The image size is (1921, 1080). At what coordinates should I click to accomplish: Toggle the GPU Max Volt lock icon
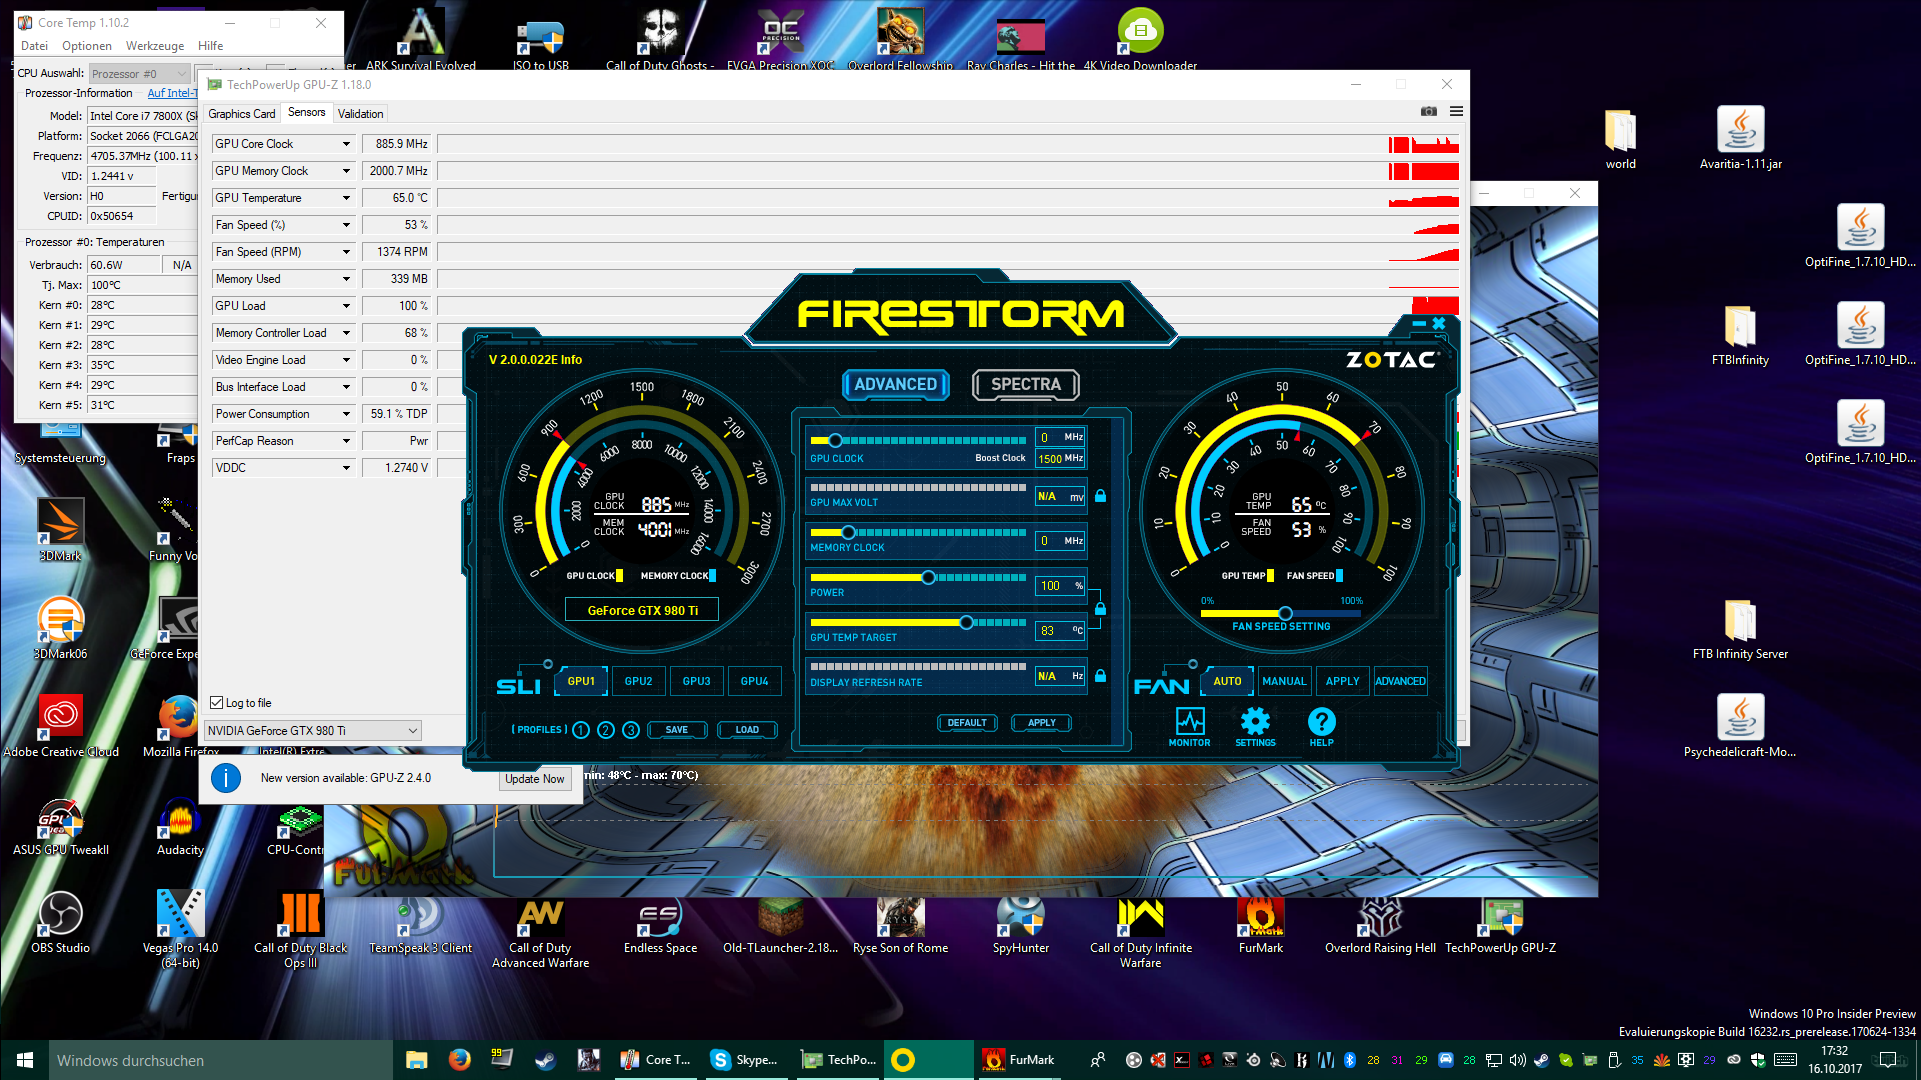click(1100, 496)
